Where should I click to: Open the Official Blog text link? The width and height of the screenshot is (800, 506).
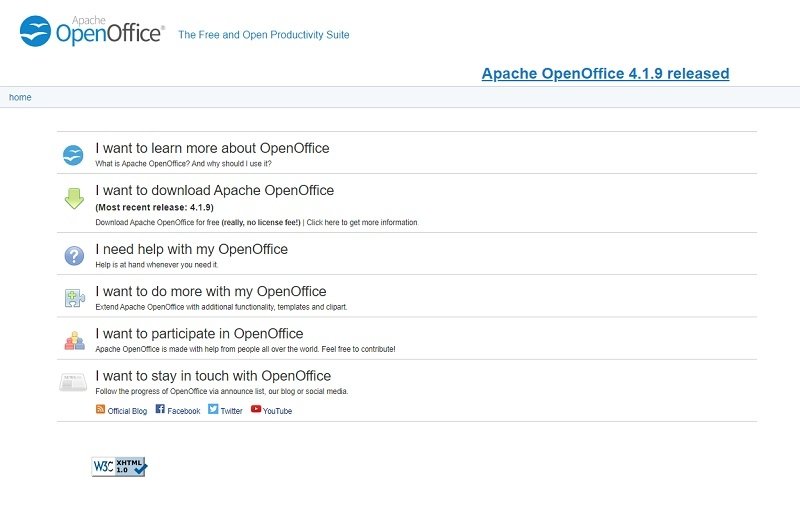coord(127,411)
